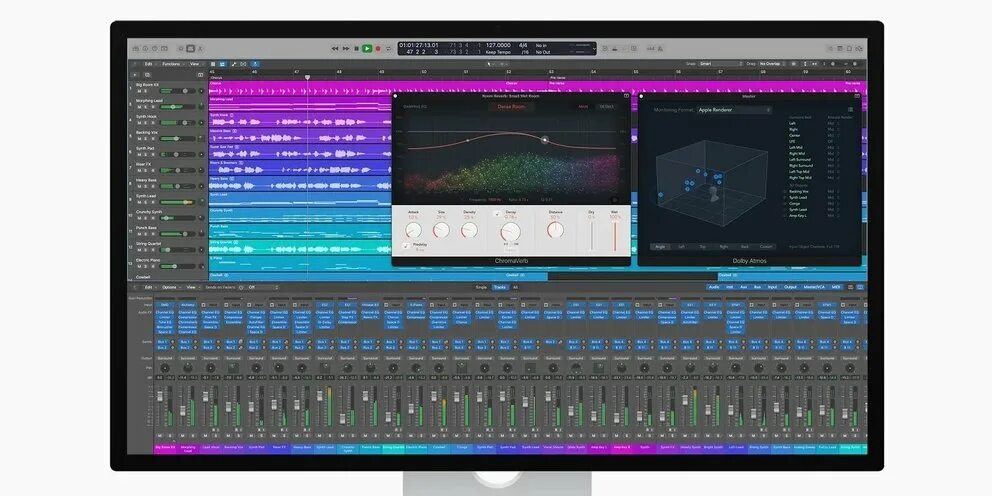Click the green Play button
992x496 pixels.
tap(367, 49)
